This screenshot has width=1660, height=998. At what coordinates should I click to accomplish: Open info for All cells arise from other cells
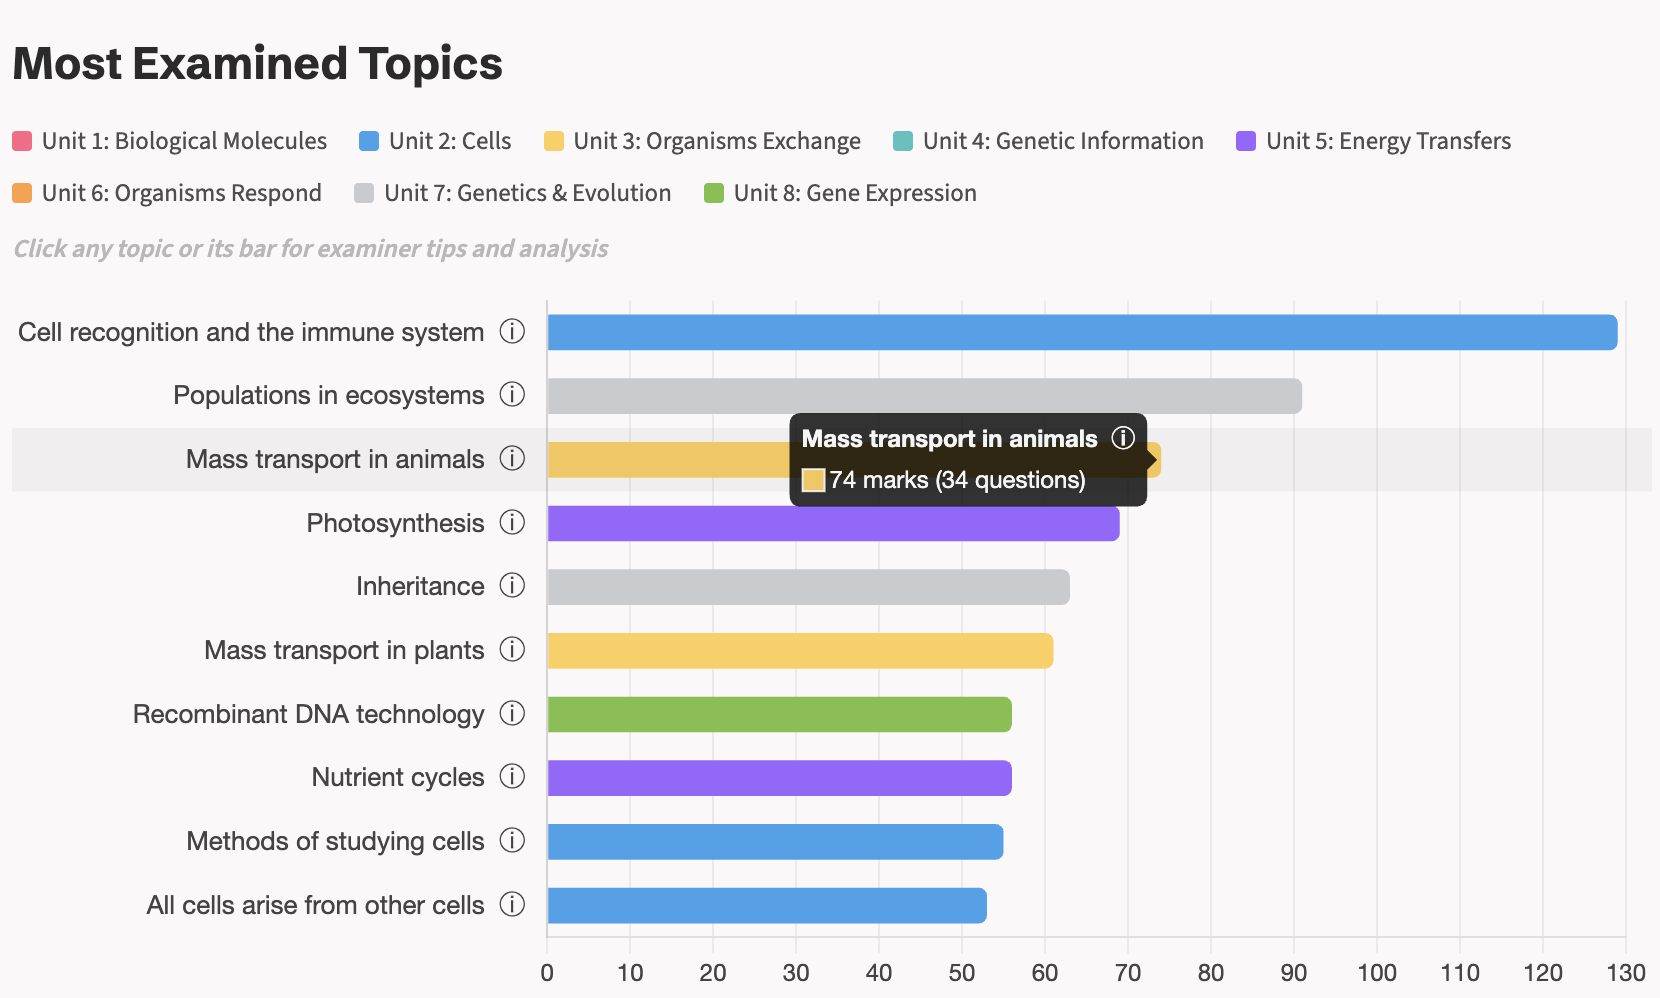tap(512, 904)
